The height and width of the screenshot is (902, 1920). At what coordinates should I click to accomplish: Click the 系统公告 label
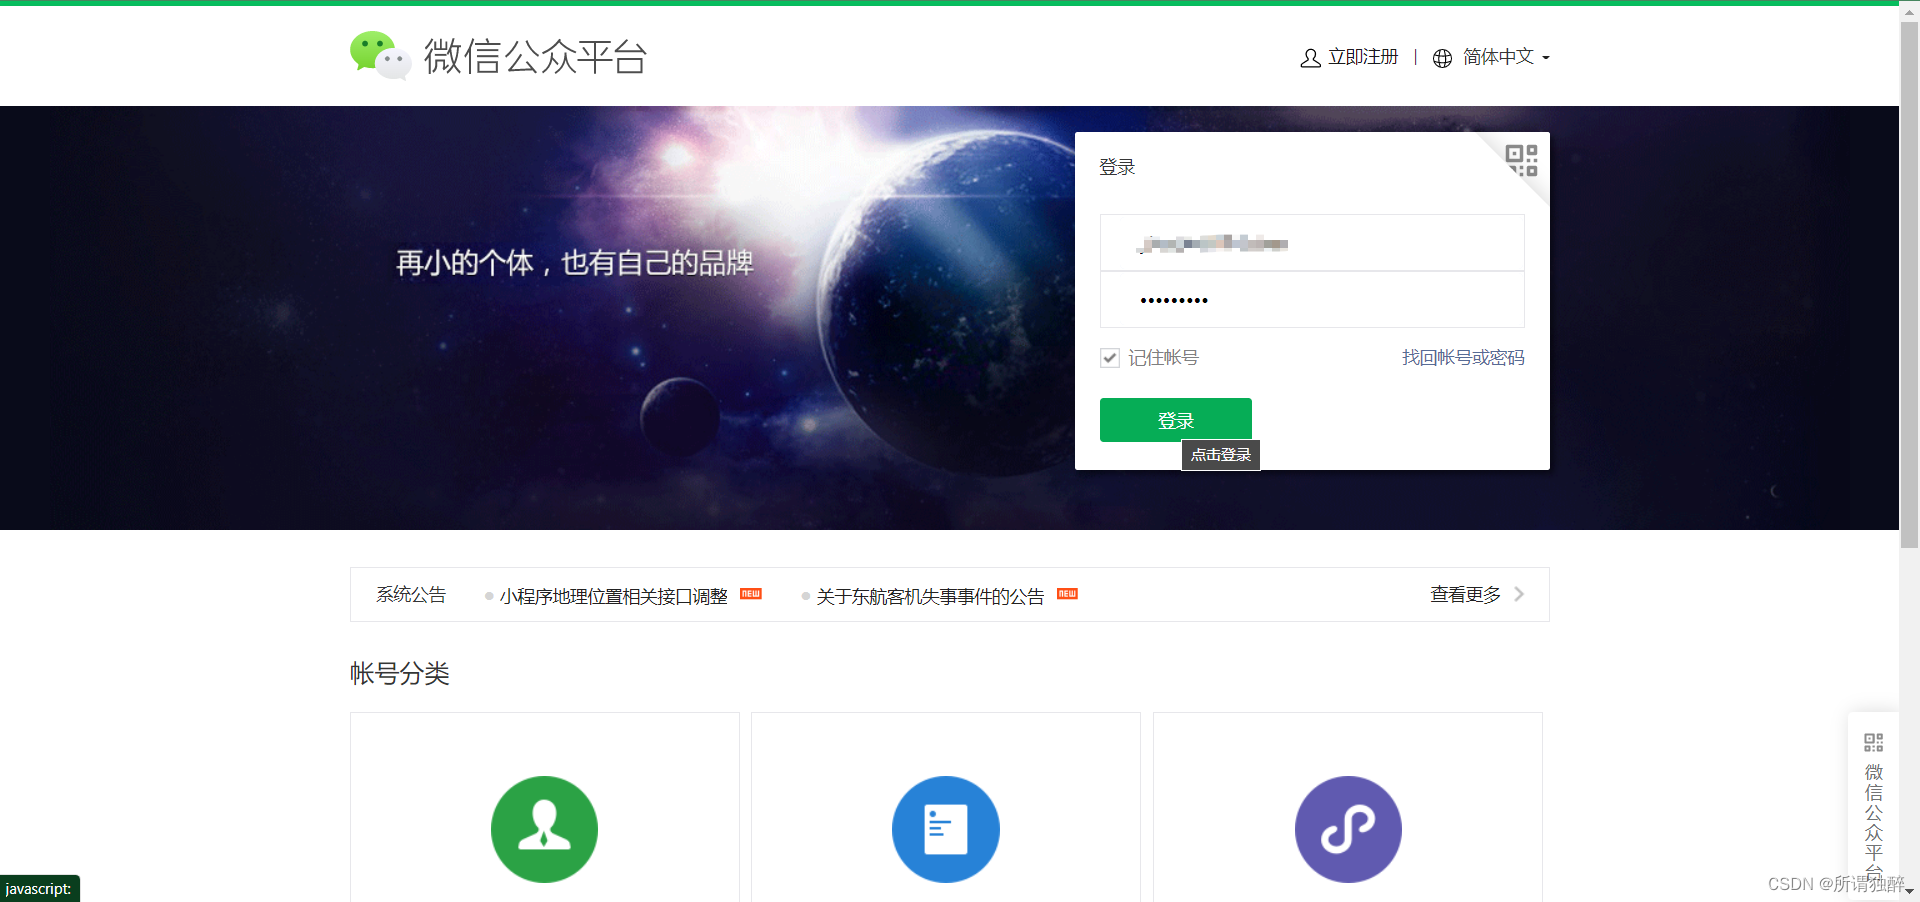tap(411, 594)
